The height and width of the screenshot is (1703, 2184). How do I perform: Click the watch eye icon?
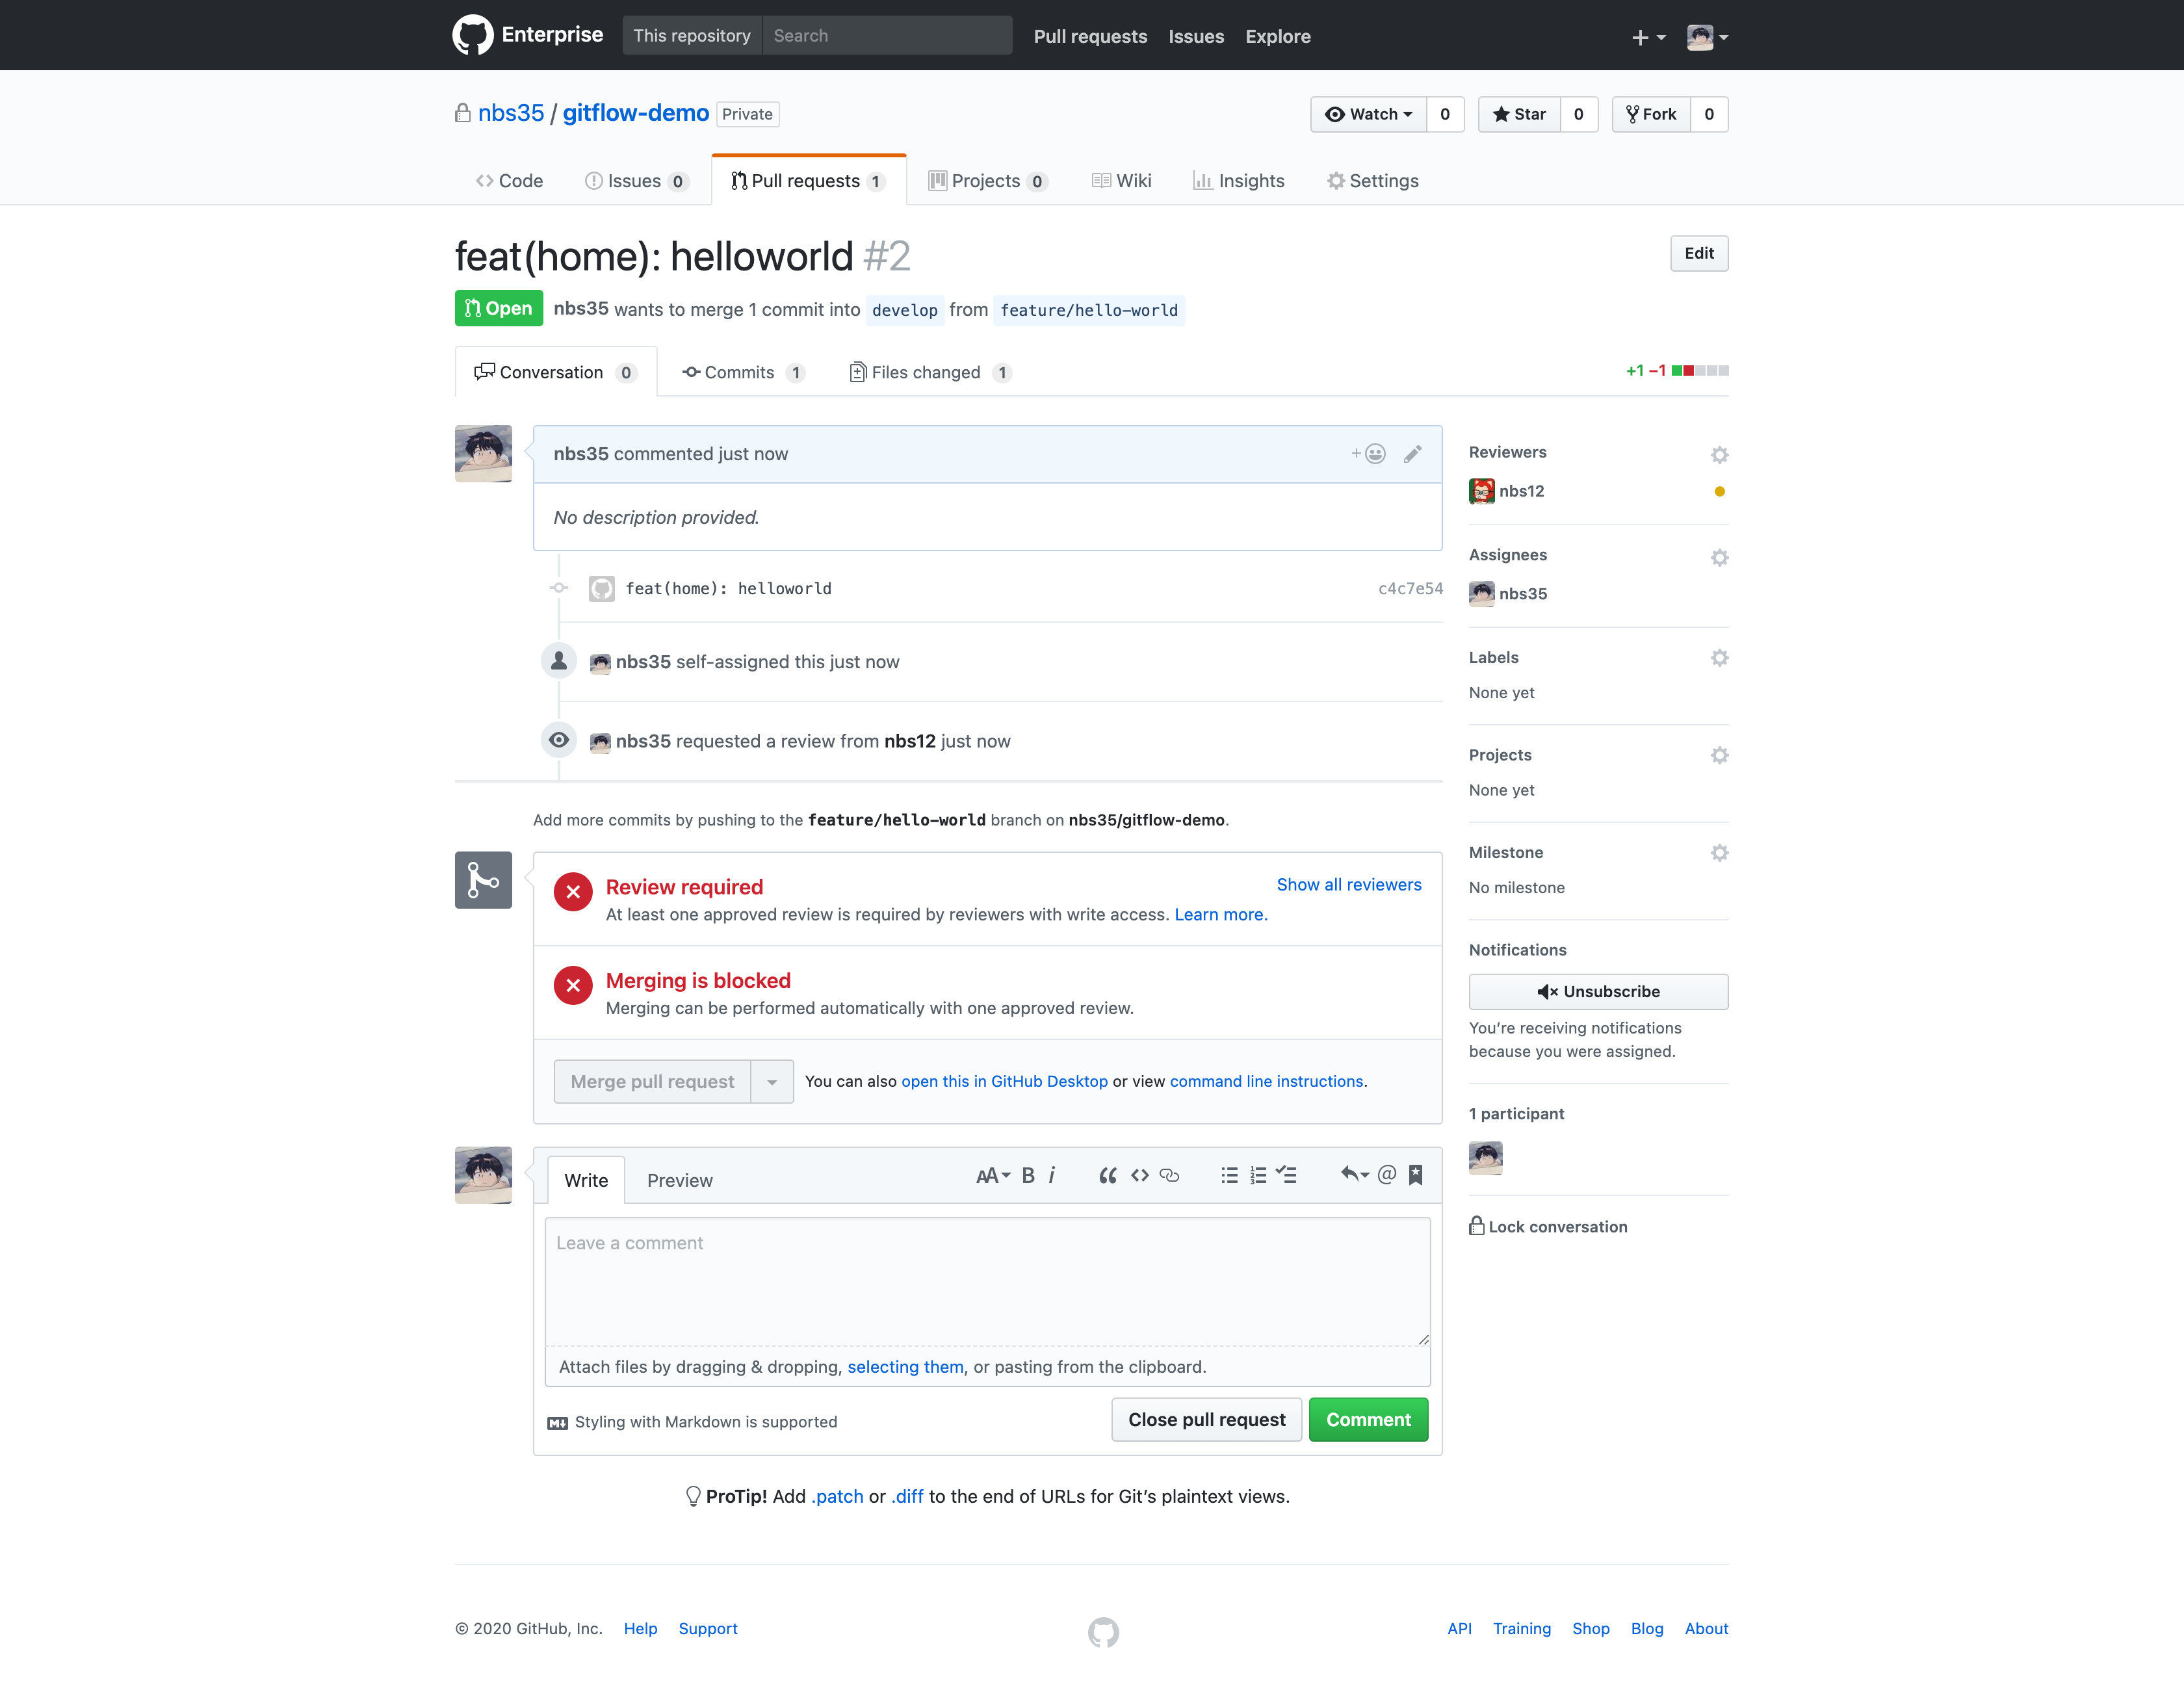coord(1335,113)
